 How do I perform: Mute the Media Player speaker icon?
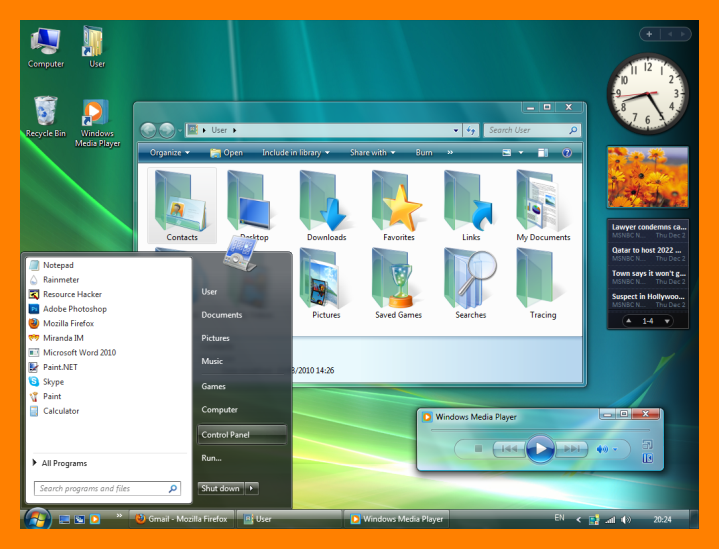coord(602,449)
